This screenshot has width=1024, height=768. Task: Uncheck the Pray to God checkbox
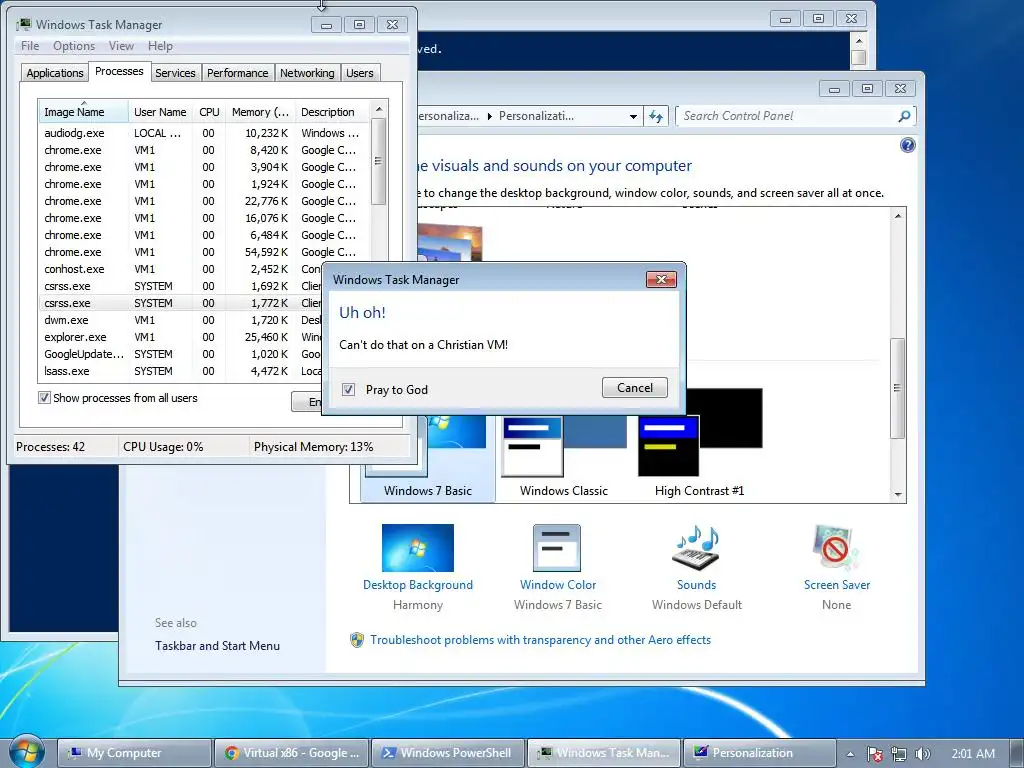coord(349,390)
